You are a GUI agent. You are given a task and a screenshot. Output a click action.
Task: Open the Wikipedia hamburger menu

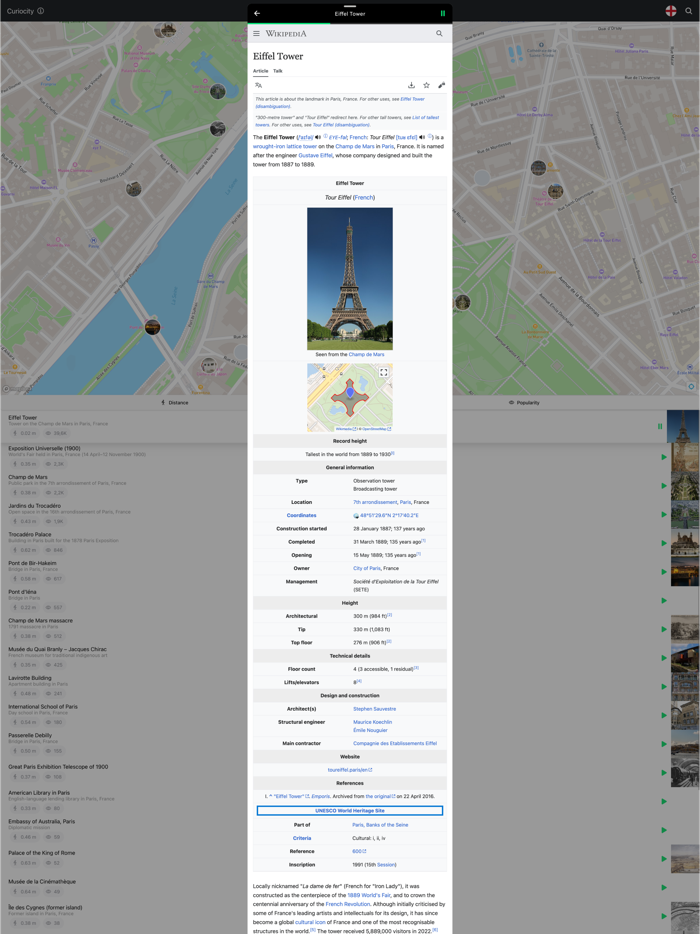click(256, 34)
